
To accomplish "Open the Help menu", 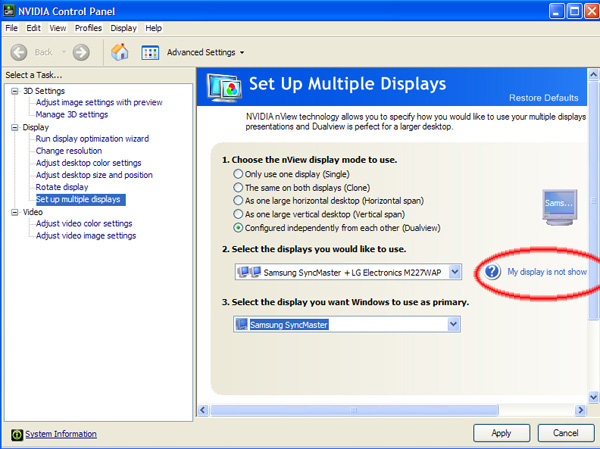I will coord(153,28).
